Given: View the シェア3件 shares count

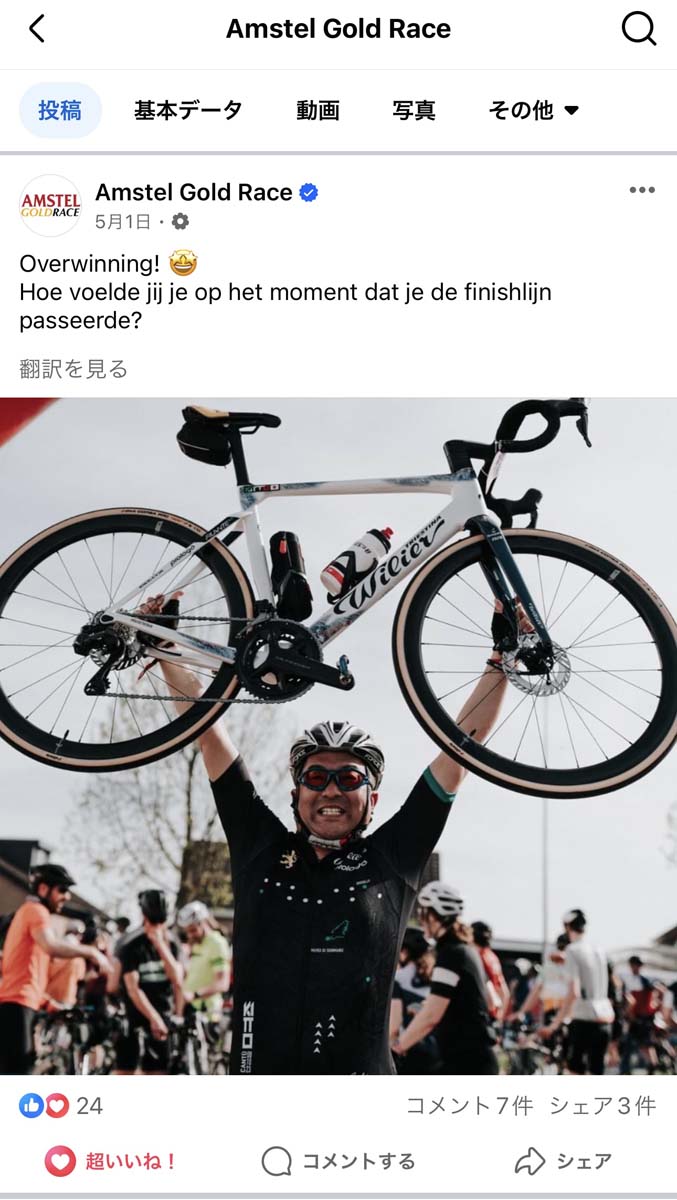Looking at the screenshot, I should pyautogui.click(x=603, y=1105).
